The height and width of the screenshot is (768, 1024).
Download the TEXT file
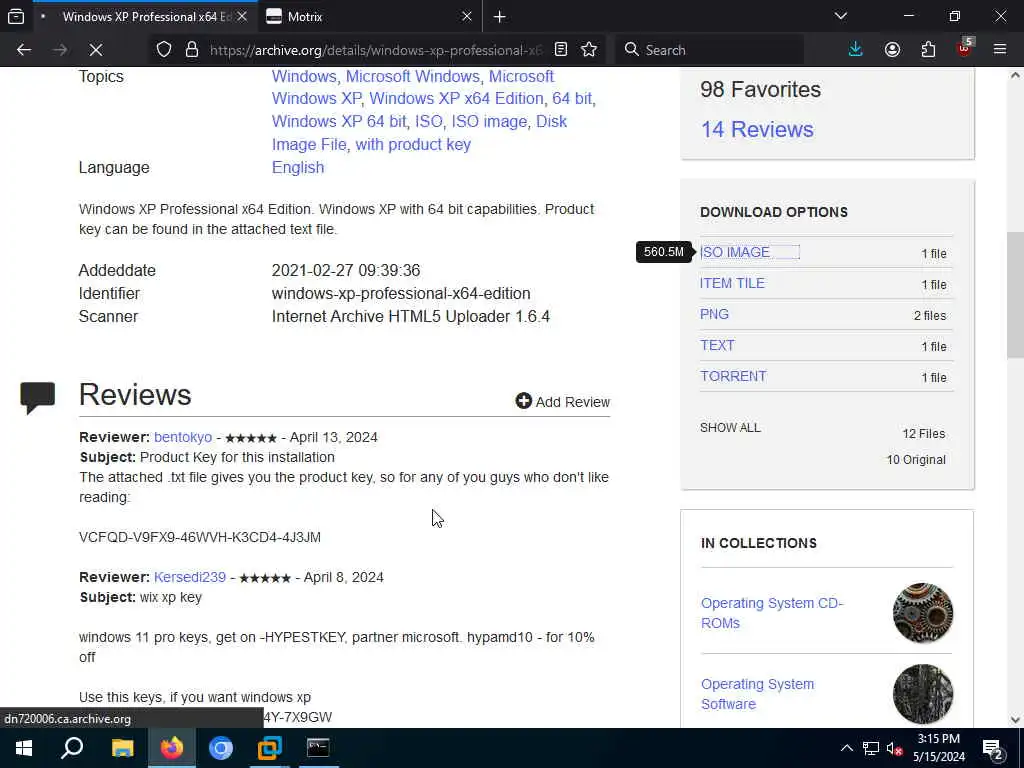click(x=717, y=345)
